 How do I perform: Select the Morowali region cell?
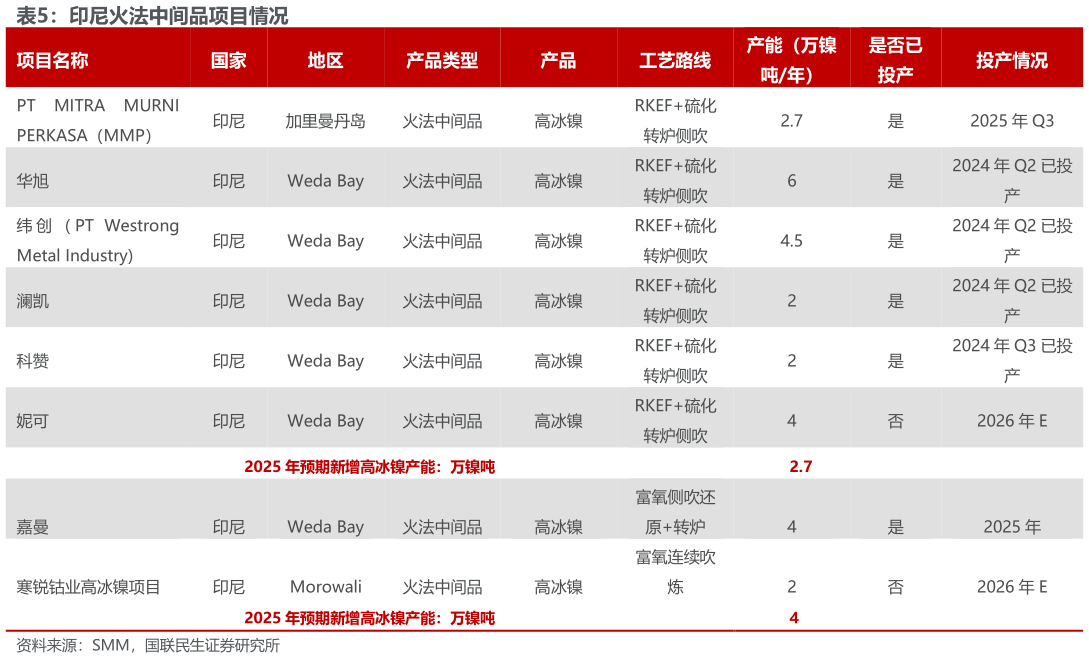(326, 587)
